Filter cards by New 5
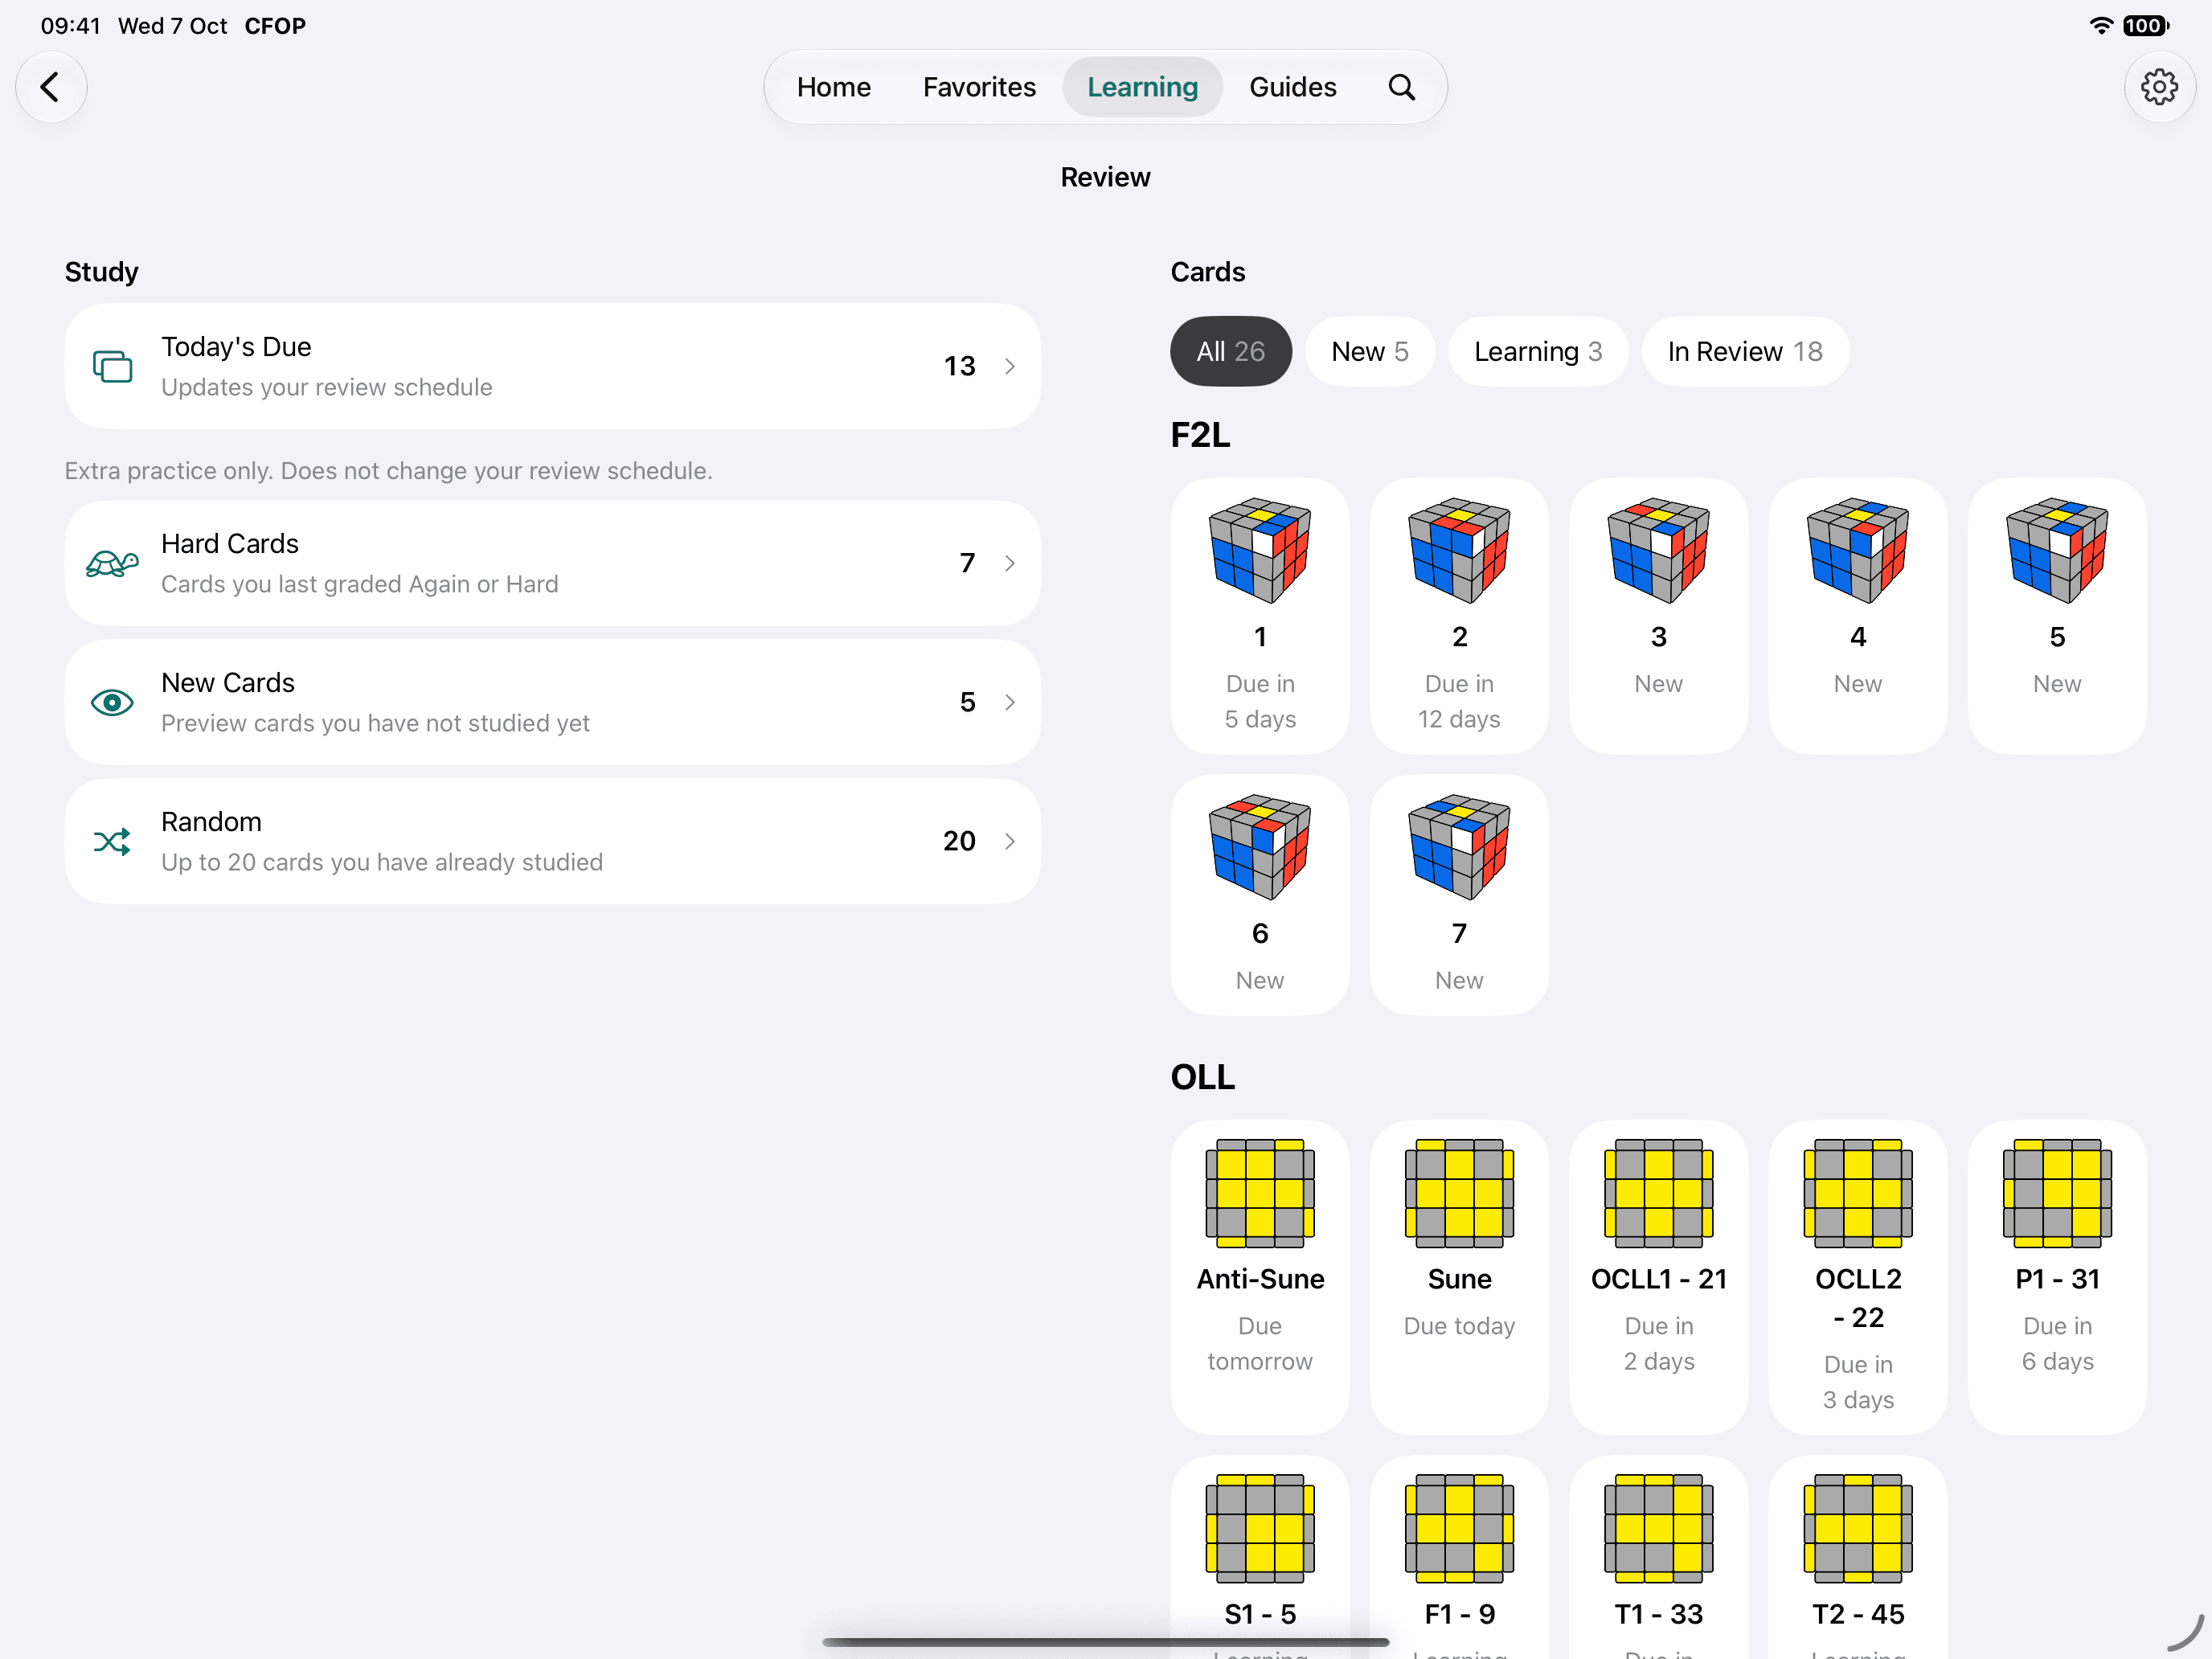This screenshot has width=2212, height=1659. coord(1369,351)
